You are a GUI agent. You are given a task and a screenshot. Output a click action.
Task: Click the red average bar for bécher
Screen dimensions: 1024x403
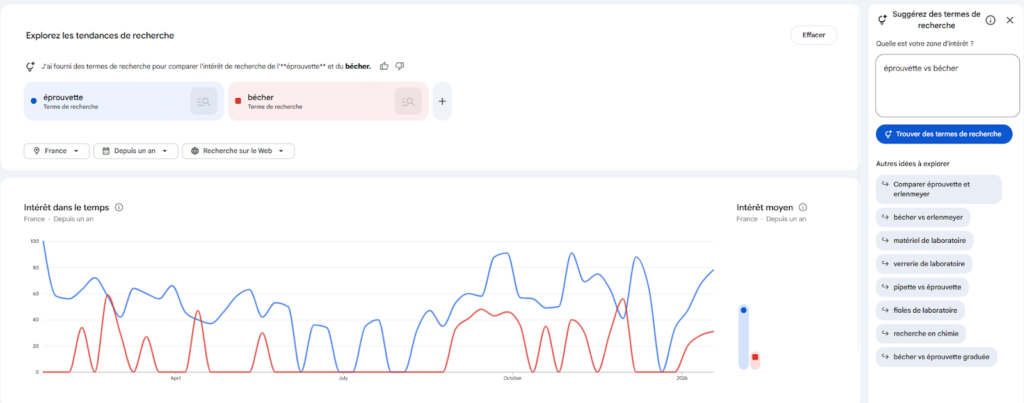point(755,360)
